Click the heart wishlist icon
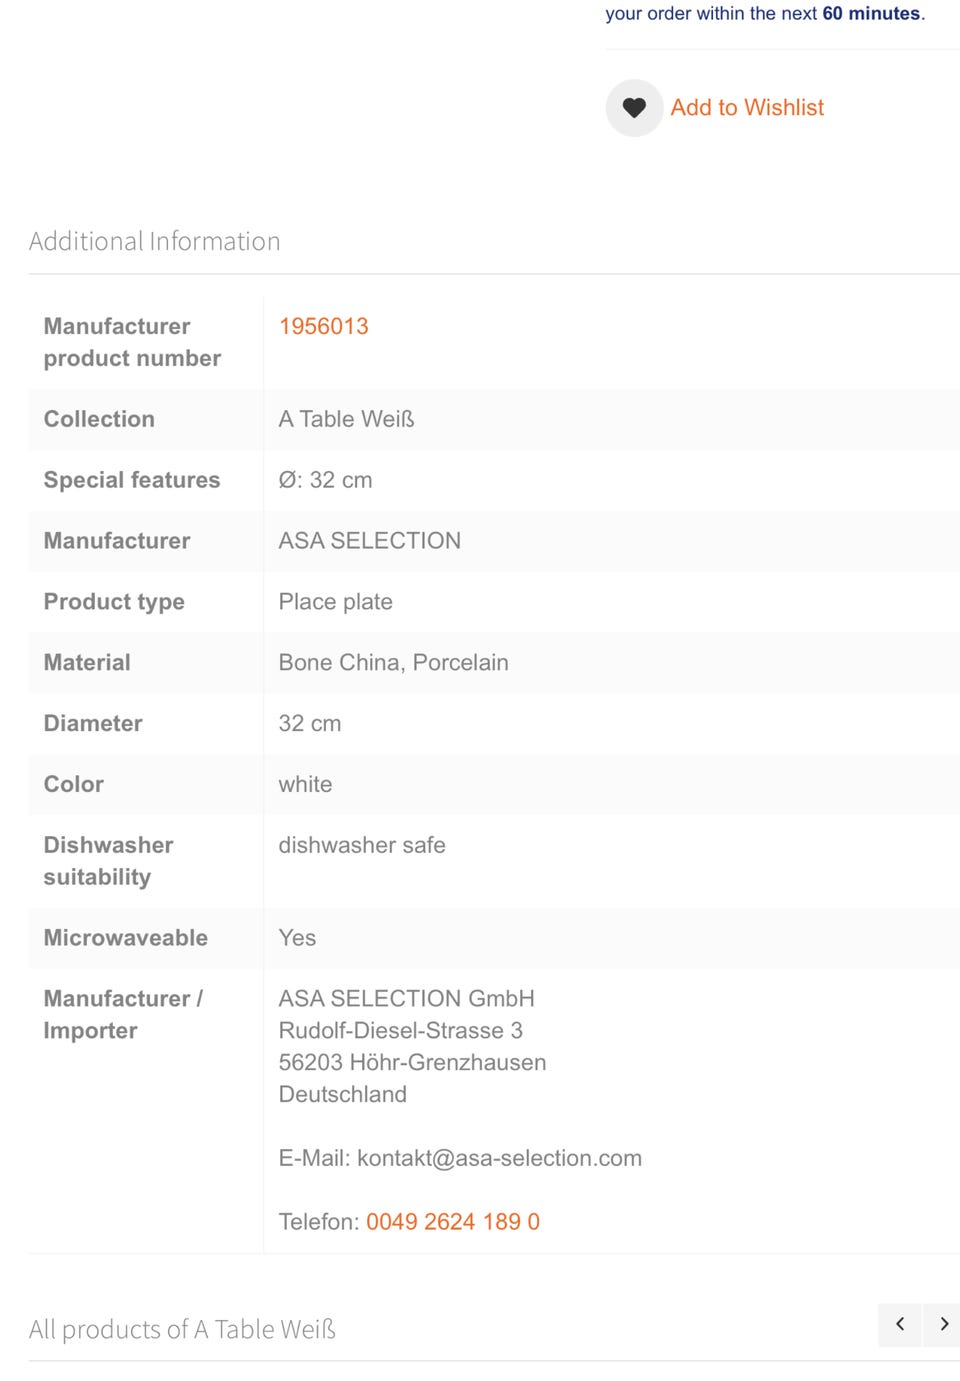This screenshot has width=960, height=1381. tap(634, 108)
